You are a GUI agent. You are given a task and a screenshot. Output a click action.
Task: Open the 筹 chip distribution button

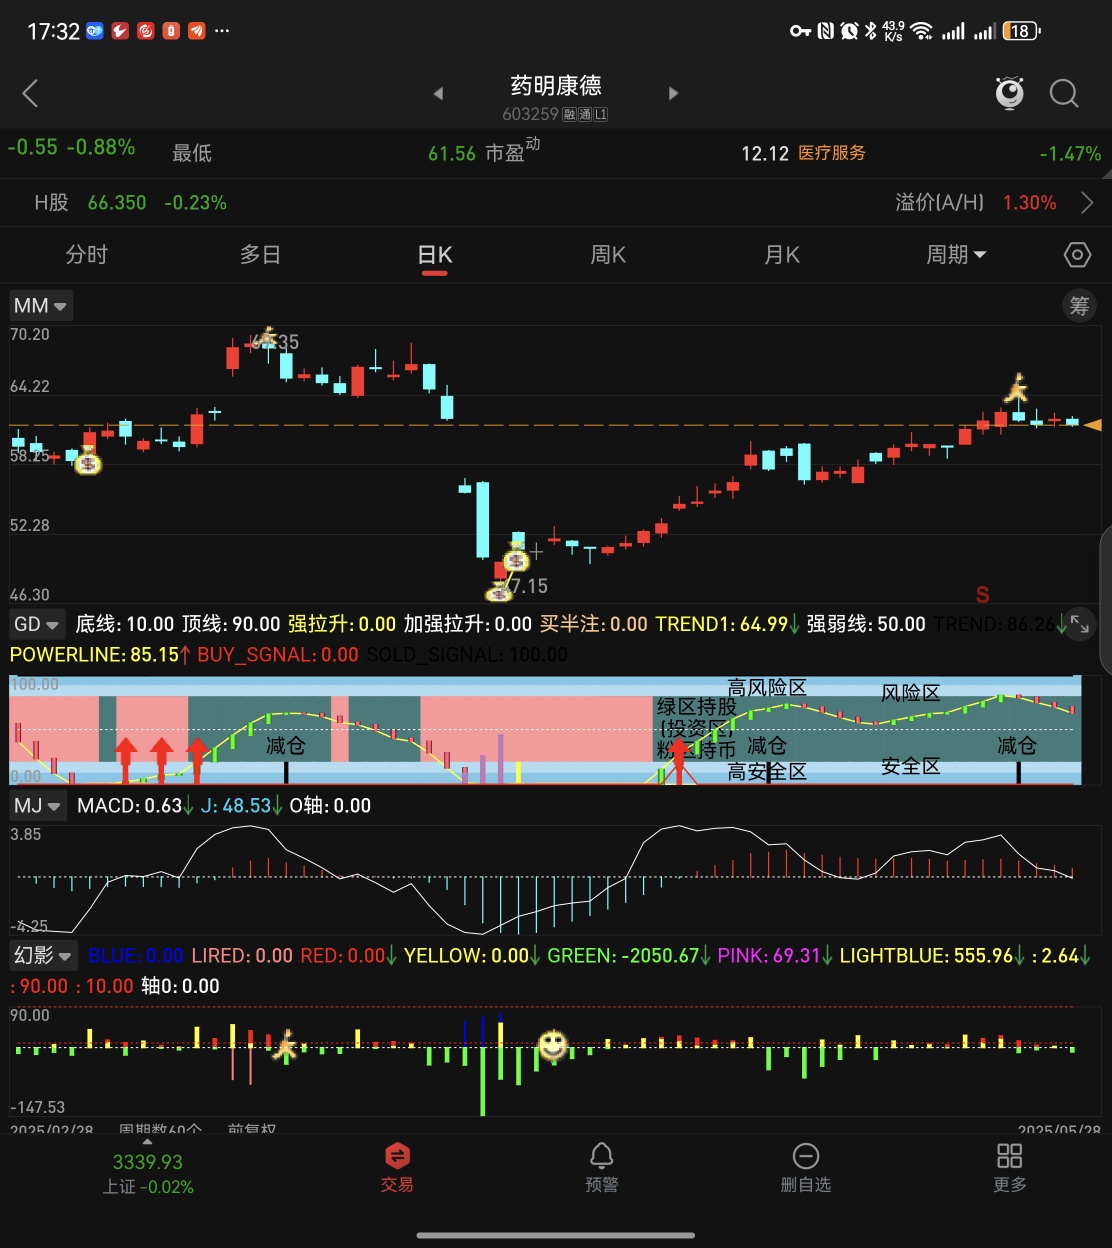(1079, 306)
